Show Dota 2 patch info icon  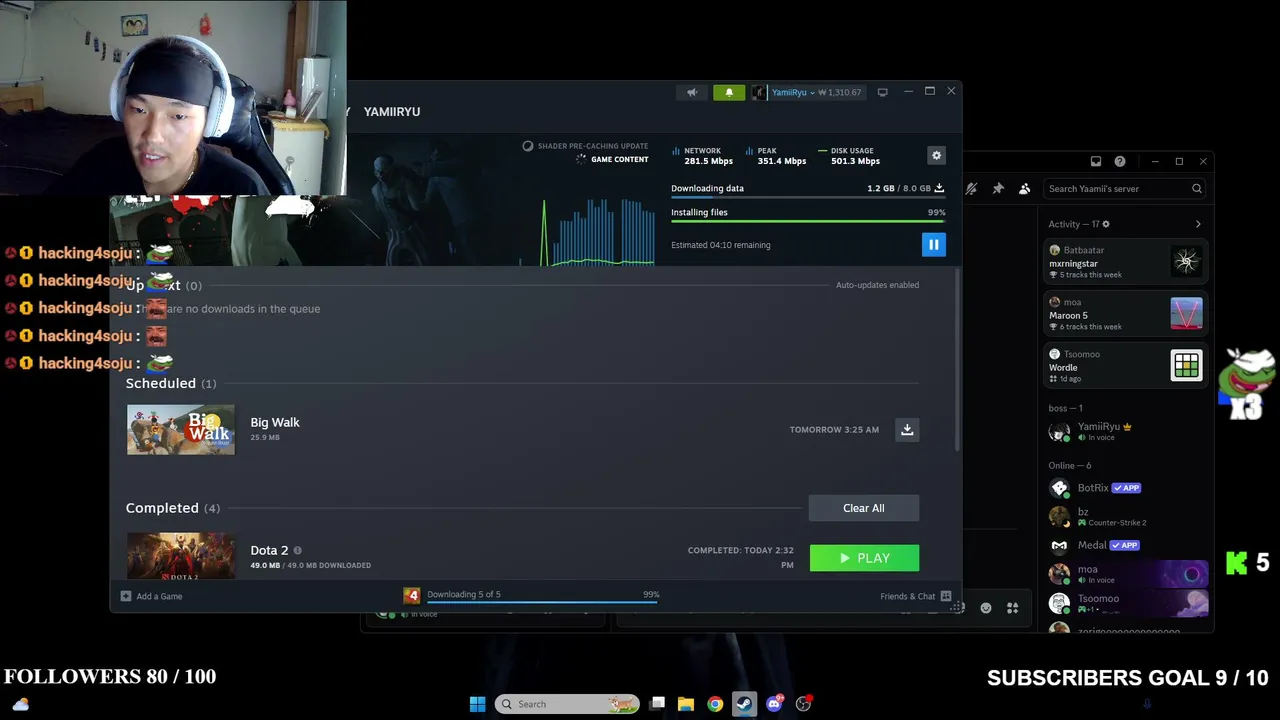pyautogui.click(x=297, y=550)
